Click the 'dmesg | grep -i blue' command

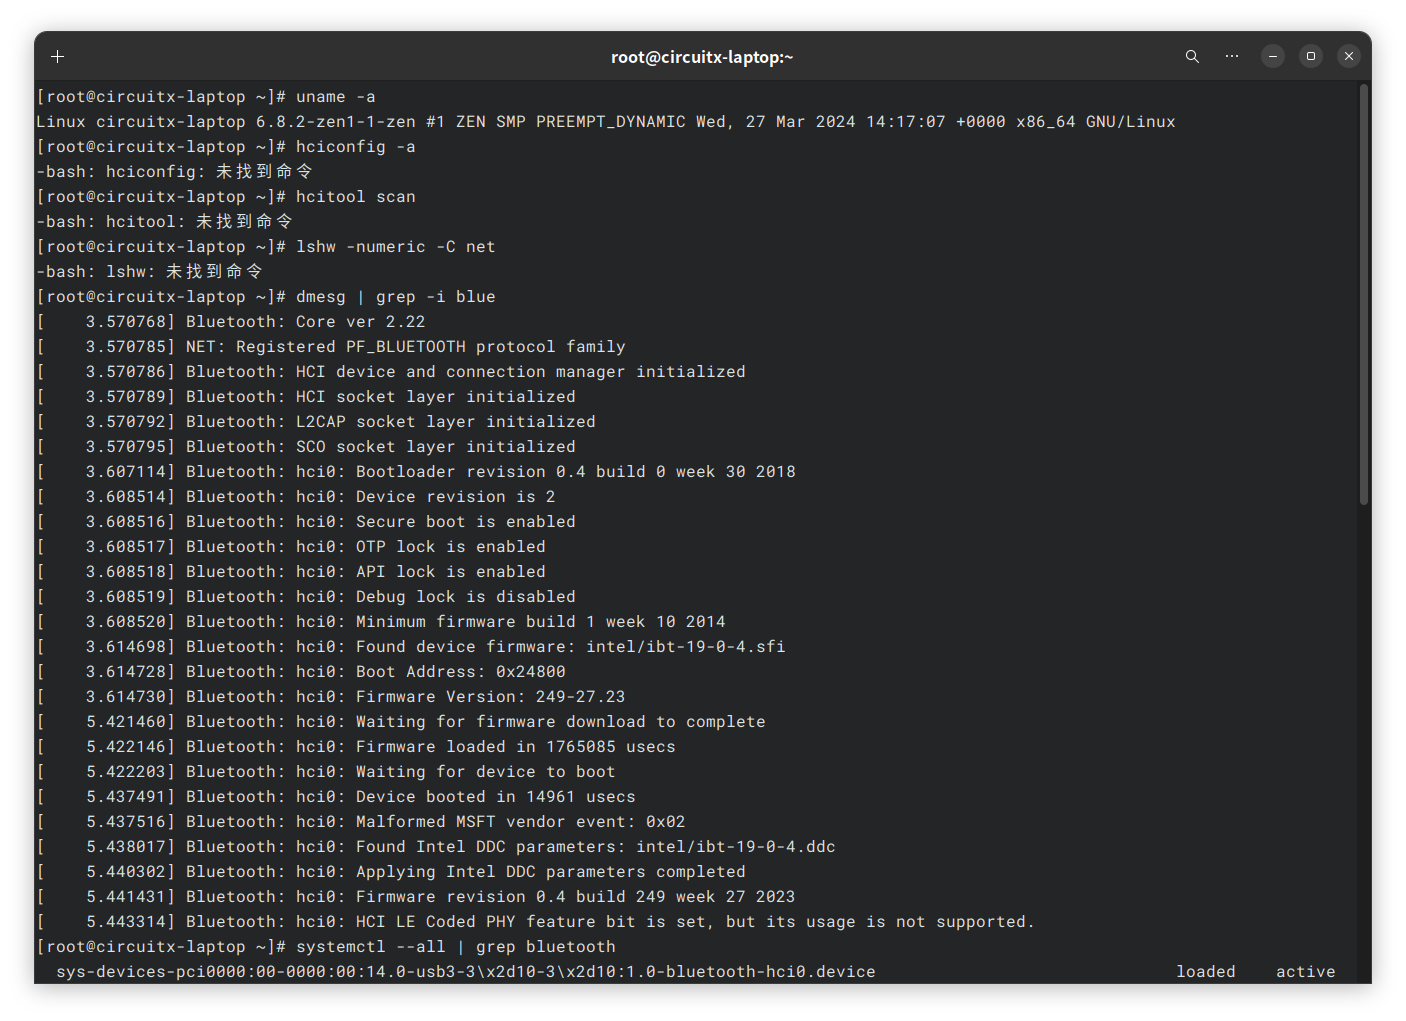click(x=395, y=297)
